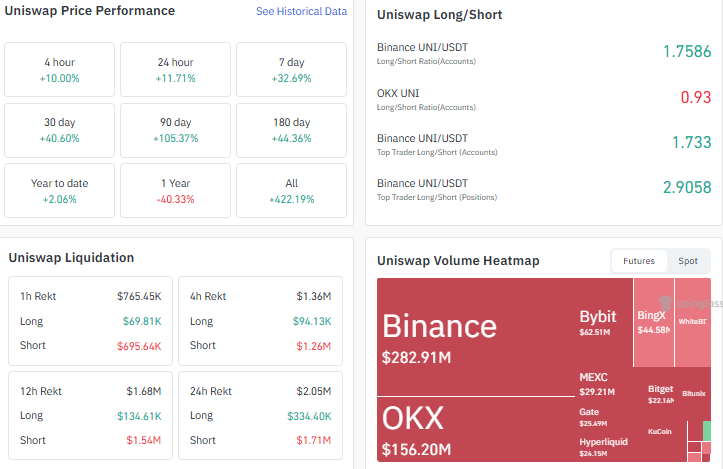
Task: Click the Gate heatmap tile
Action: click(609, 417)
